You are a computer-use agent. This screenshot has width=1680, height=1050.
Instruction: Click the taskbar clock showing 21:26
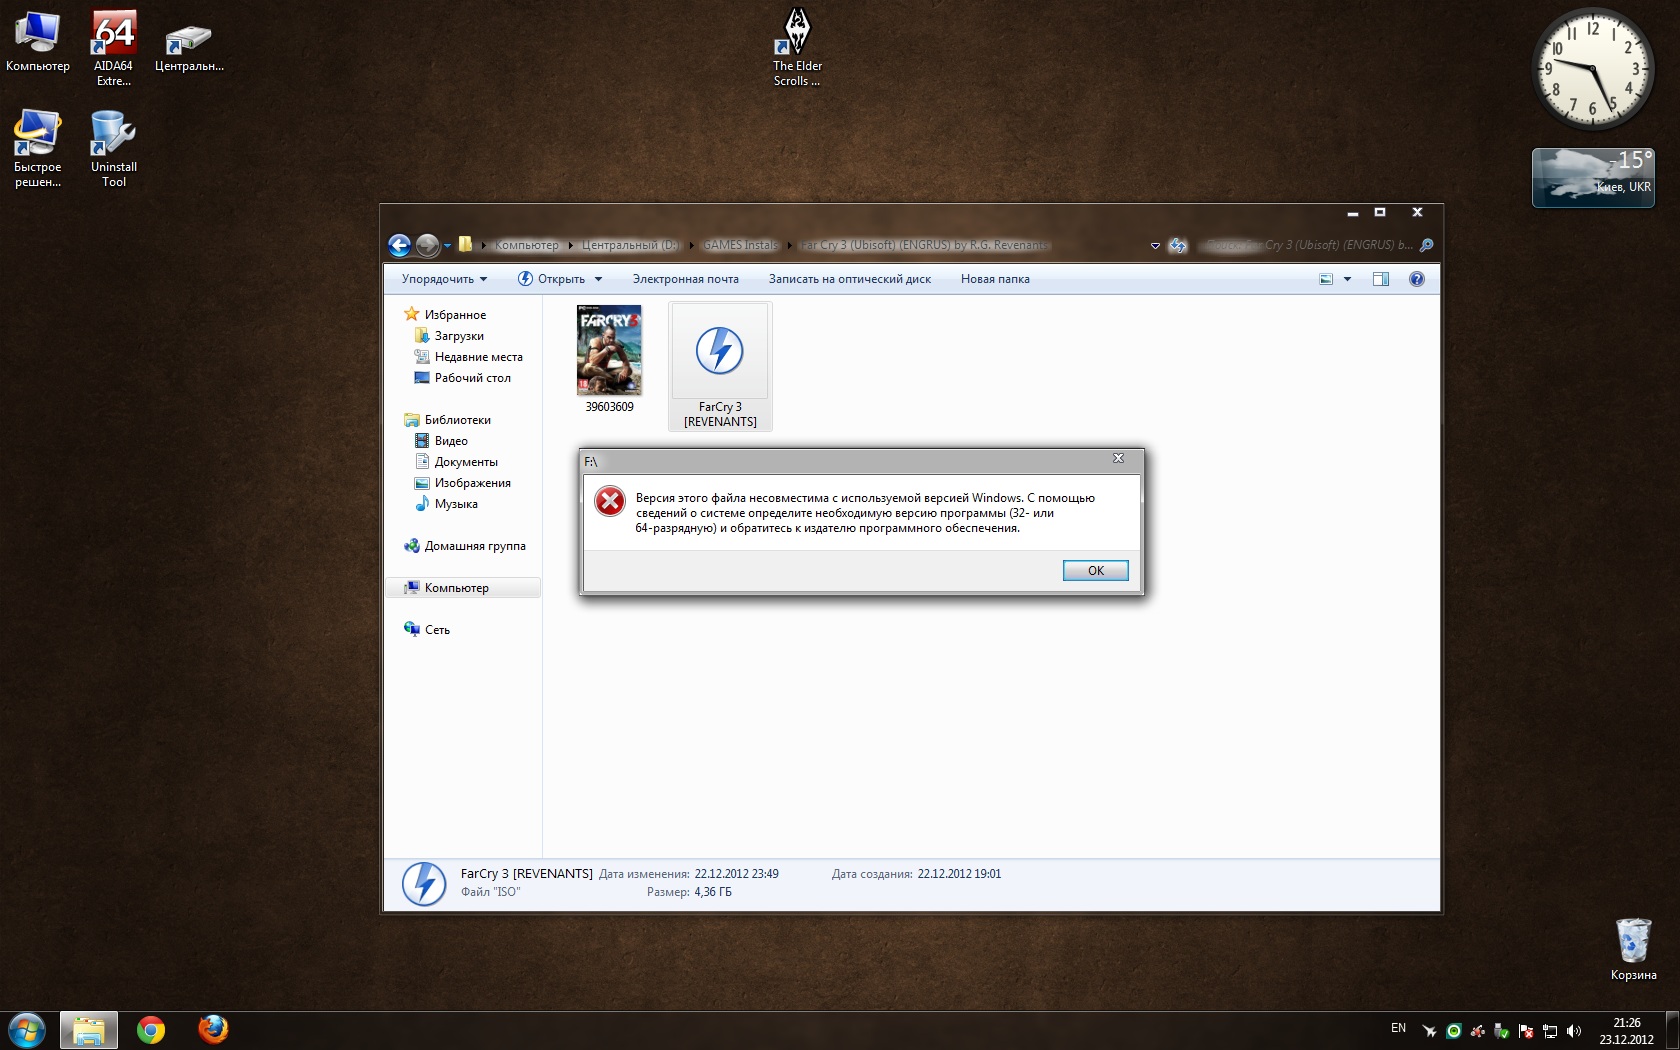click(x=1626, y=1031)
